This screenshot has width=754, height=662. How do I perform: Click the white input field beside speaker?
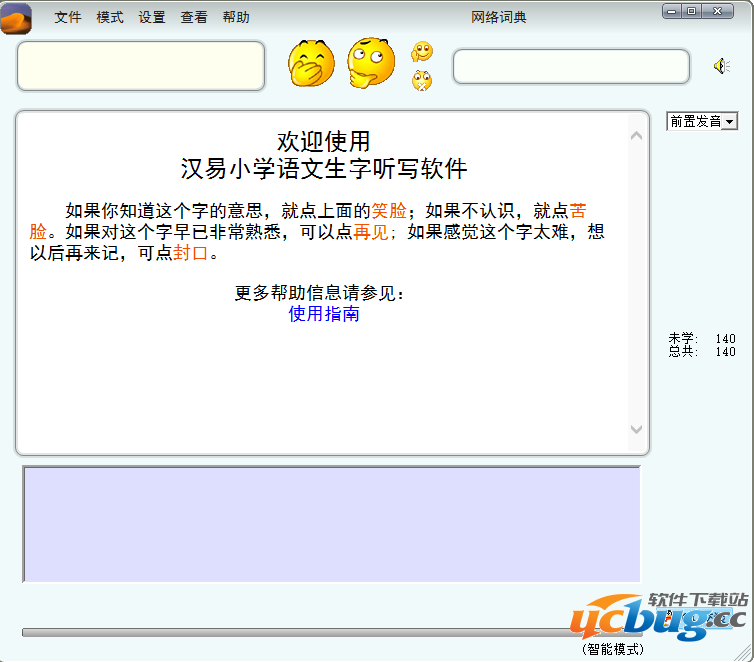[571, 67]
